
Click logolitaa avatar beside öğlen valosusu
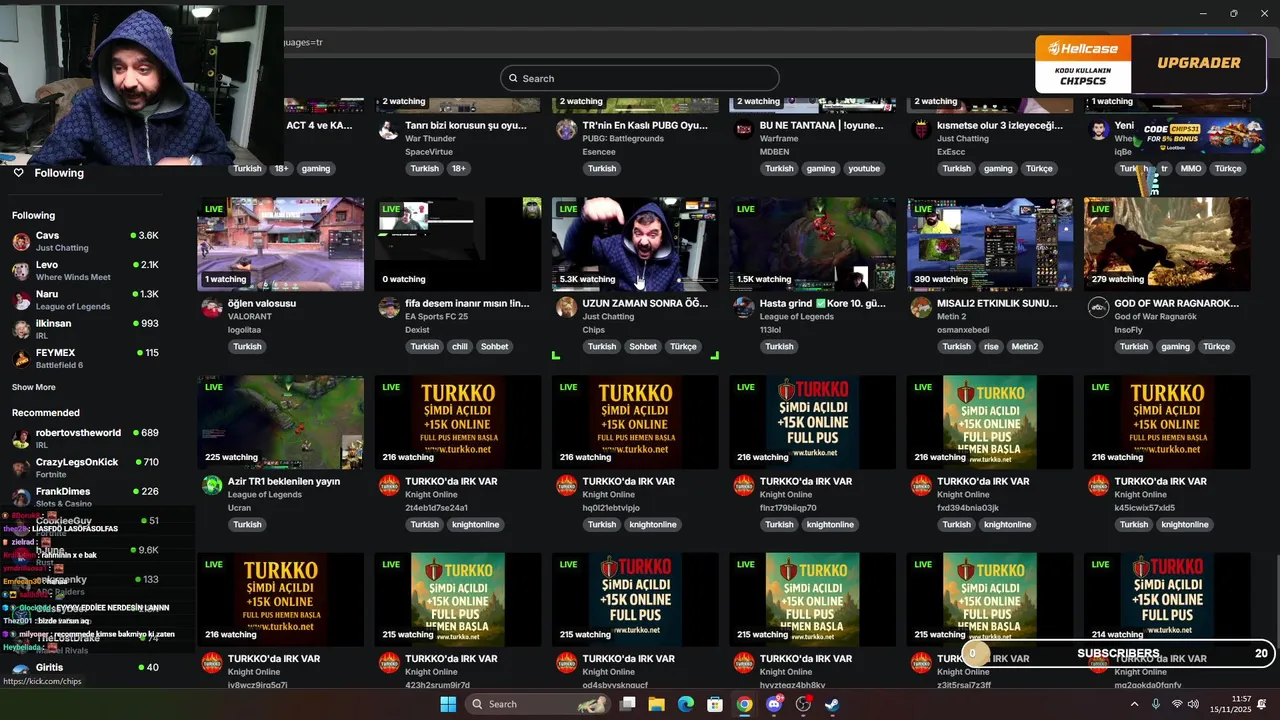212,308
